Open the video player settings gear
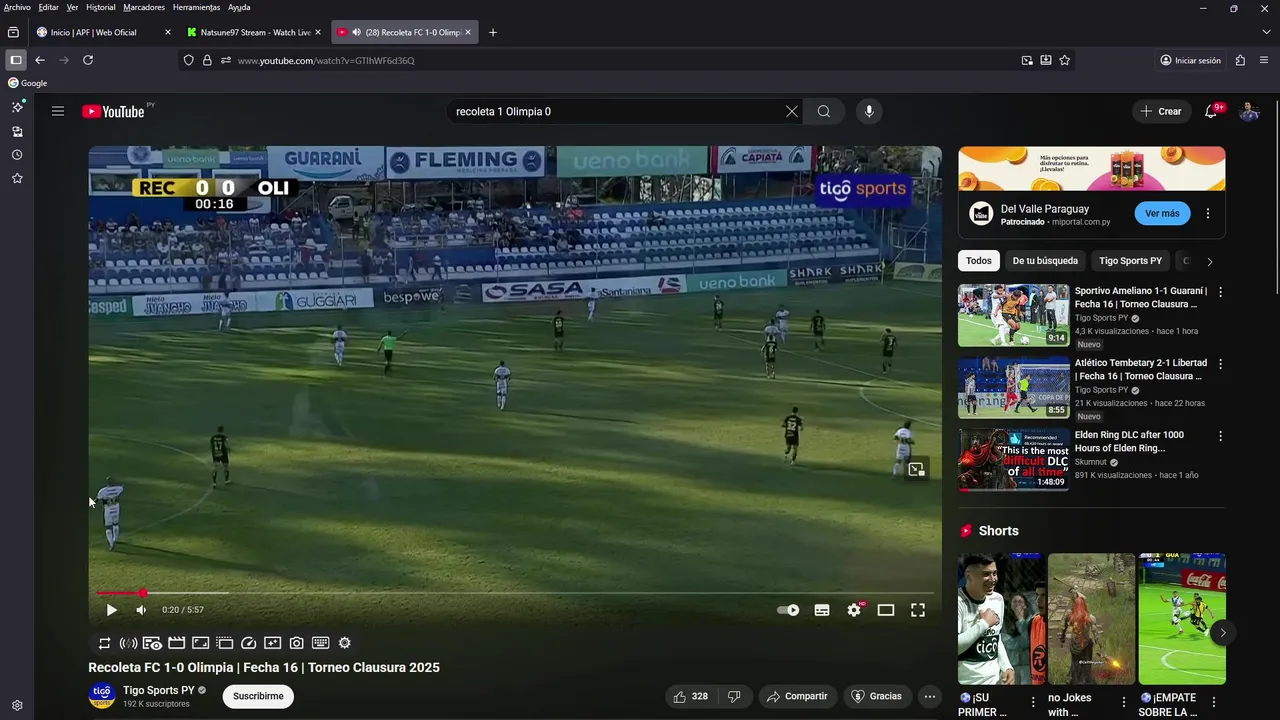 pos(854,610)
